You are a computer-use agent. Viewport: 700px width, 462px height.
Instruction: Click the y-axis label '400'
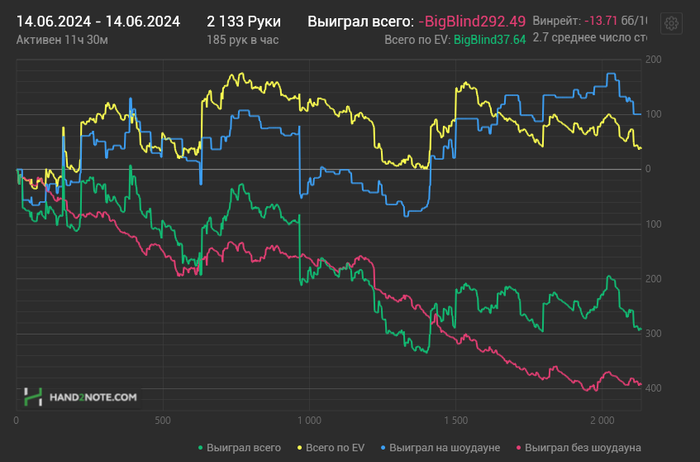(x=653, y=388)
